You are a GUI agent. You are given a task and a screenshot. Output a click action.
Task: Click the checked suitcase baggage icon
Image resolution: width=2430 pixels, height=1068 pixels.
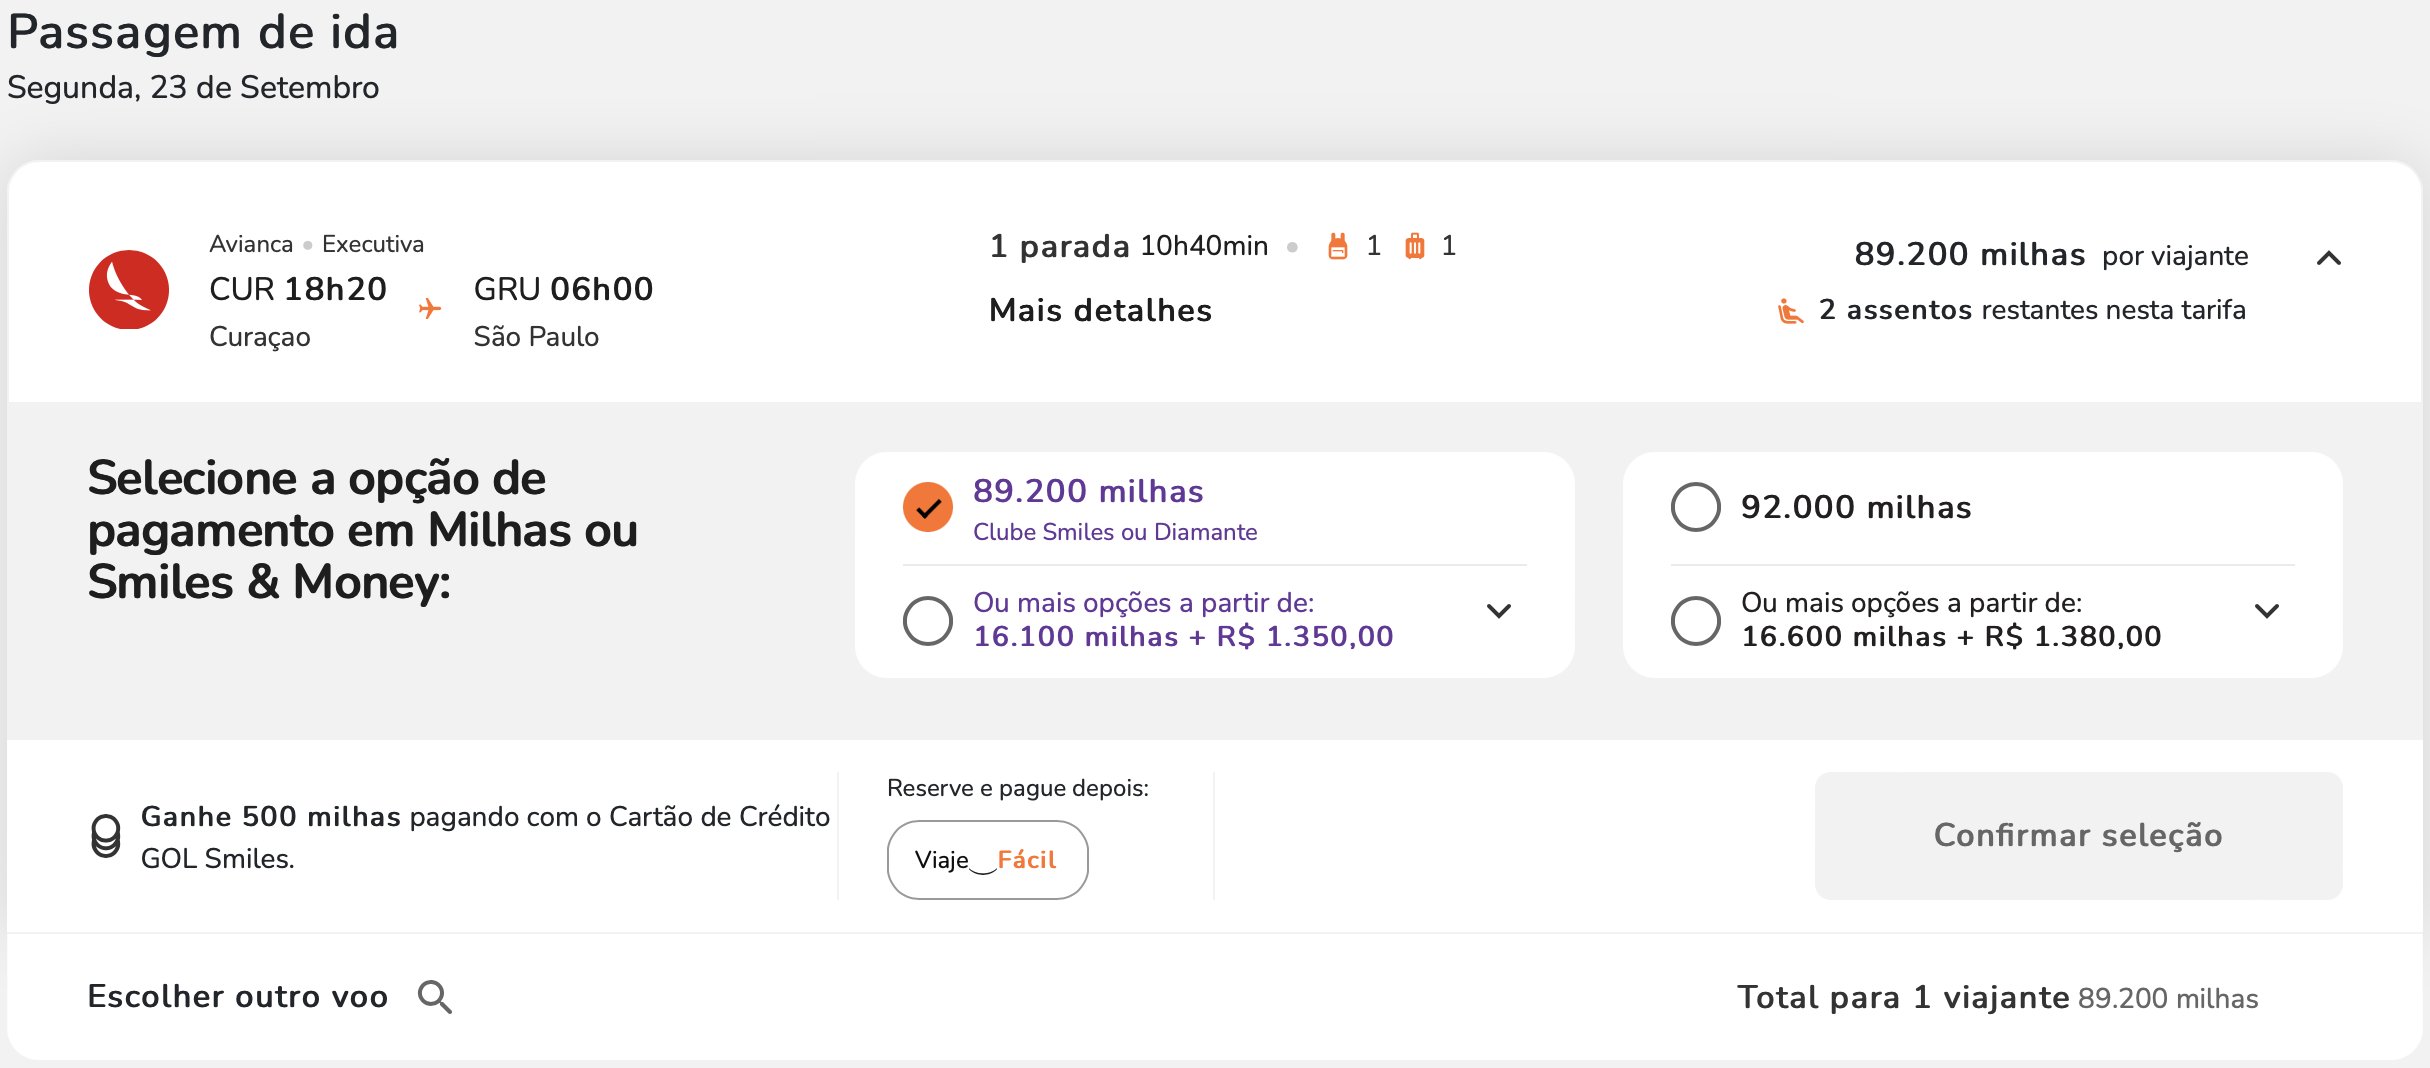[x=1414, y=246]
